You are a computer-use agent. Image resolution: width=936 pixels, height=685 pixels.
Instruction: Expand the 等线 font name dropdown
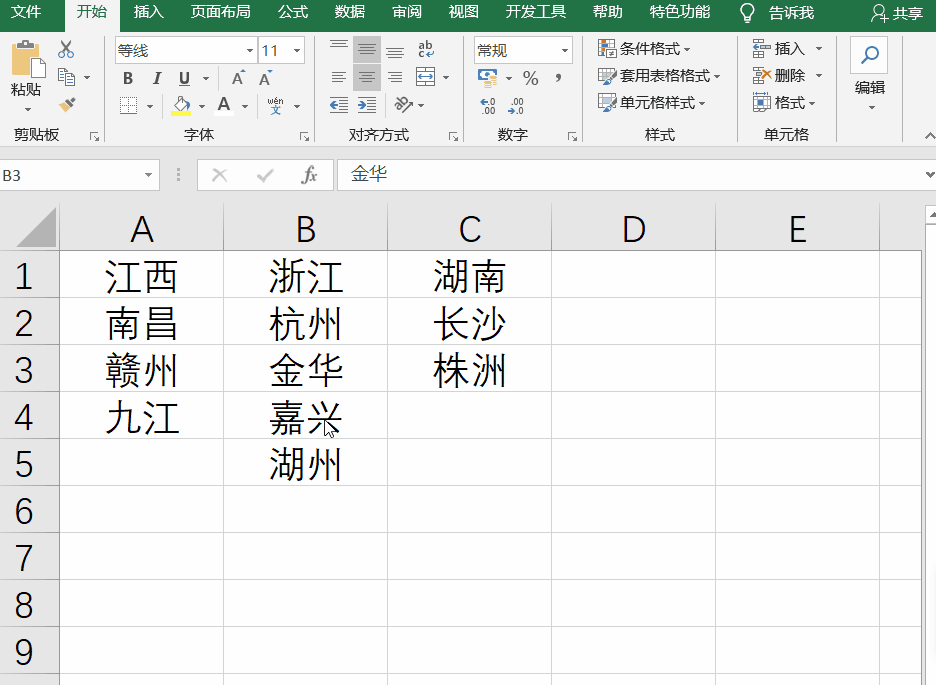coord(250,51)
